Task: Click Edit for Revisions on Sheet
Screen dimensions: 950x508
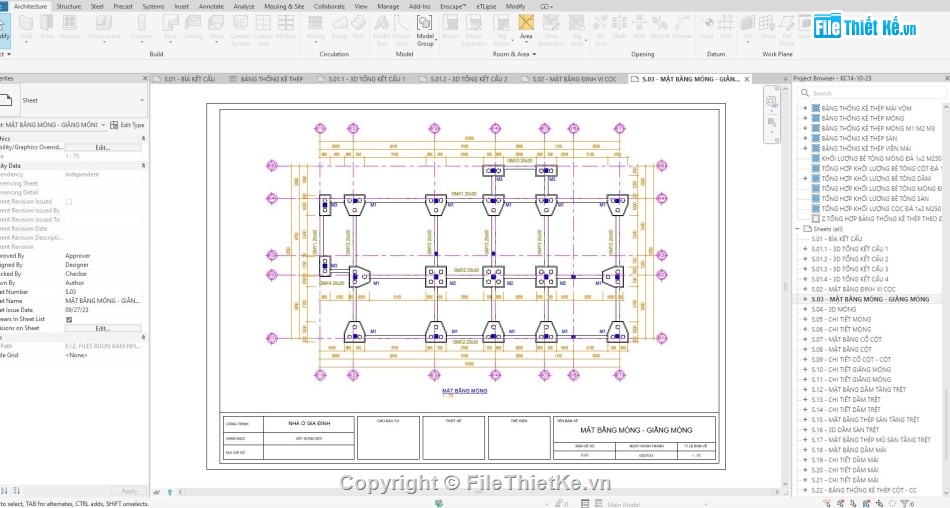Action: [103, 329]
